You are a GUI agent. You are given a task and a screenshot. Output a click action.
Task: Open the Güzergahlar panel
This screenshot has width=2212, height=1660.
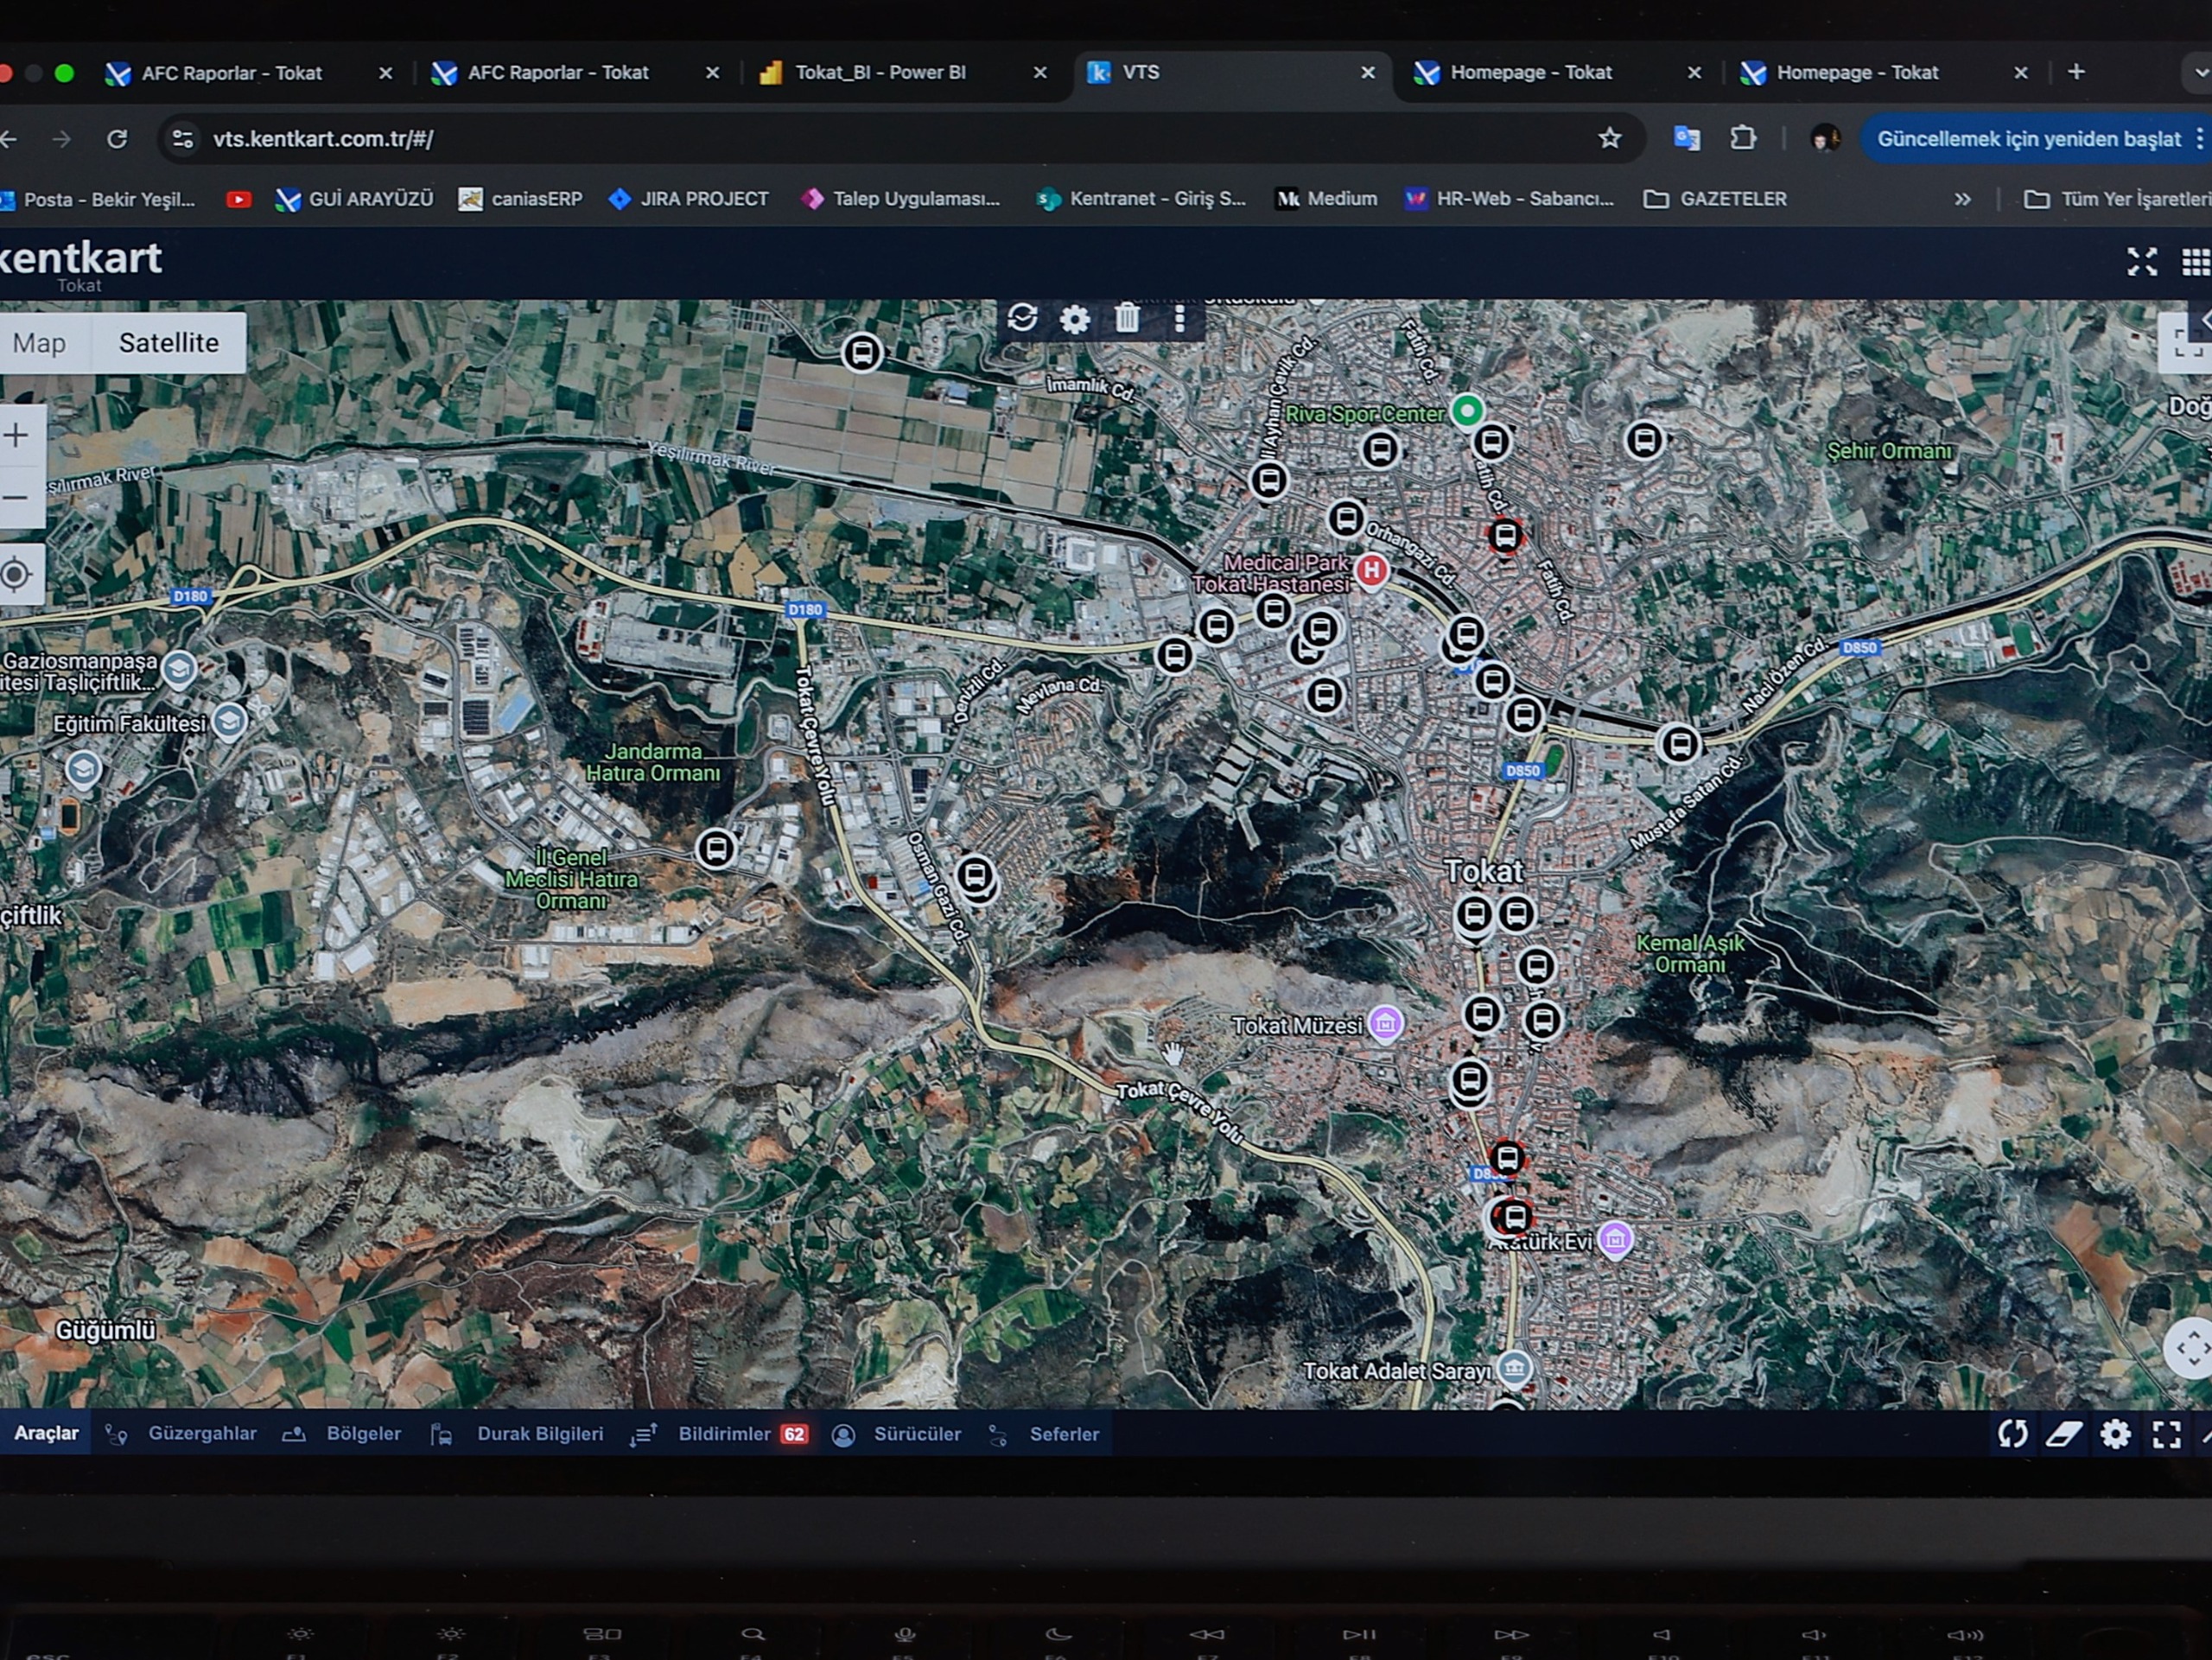point(201,1434)
